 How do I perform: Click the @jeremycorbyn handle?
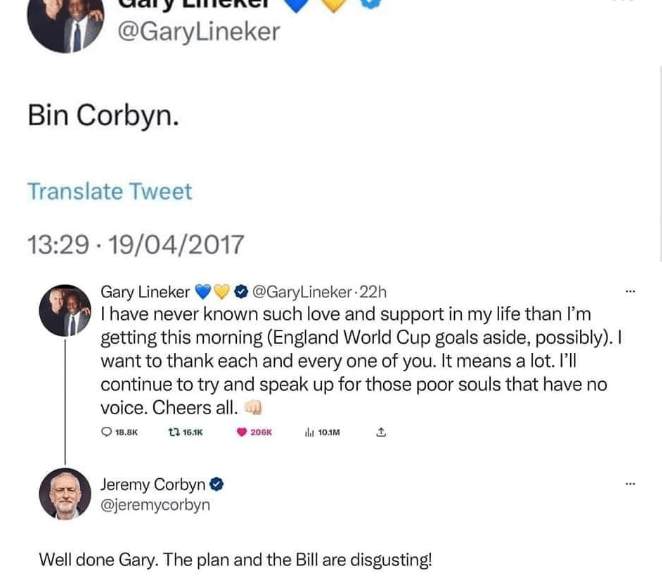coord(155,505)
